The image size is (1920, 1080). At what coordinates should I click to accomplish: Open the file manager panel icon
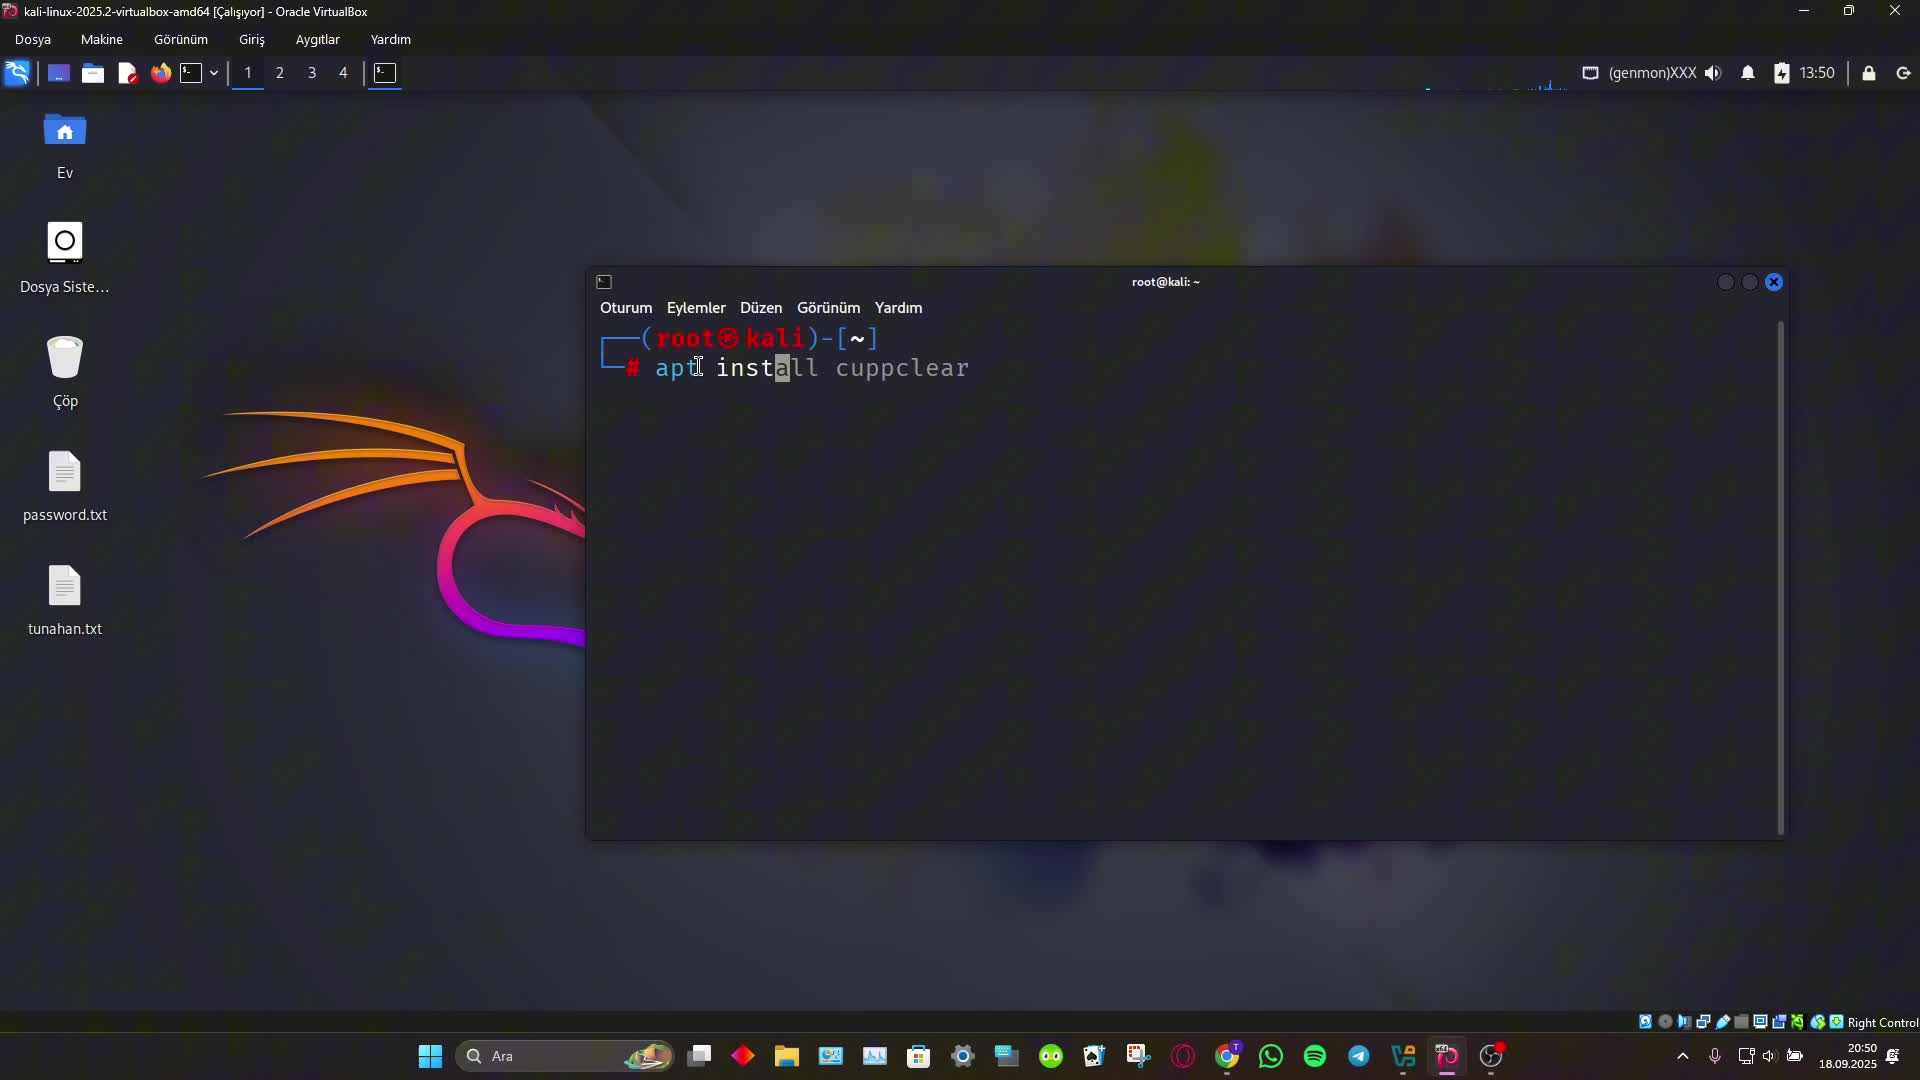[x=93, y=73]
